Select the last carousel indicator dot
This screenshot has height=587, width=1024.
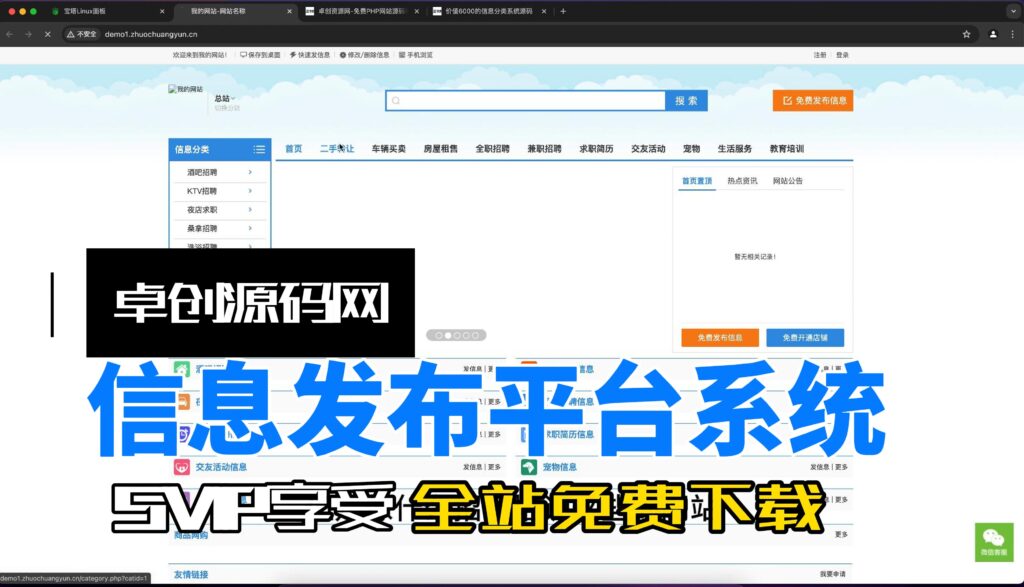pos(475,336)
